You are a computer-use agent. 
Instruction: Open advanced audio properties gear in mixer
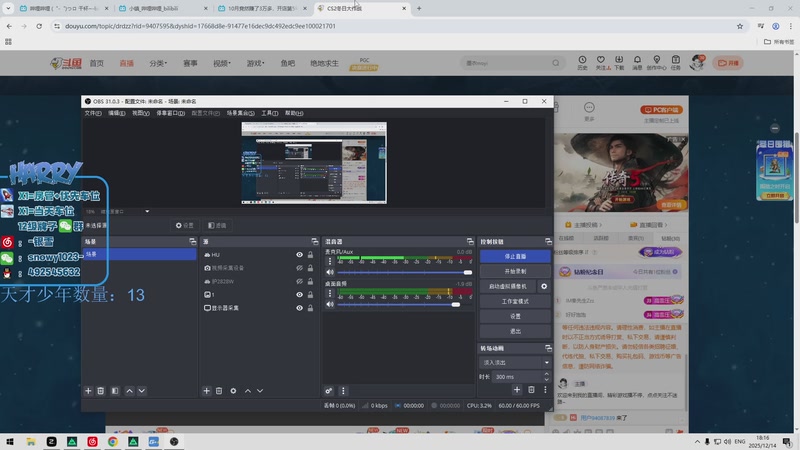[x=329, y=391]
